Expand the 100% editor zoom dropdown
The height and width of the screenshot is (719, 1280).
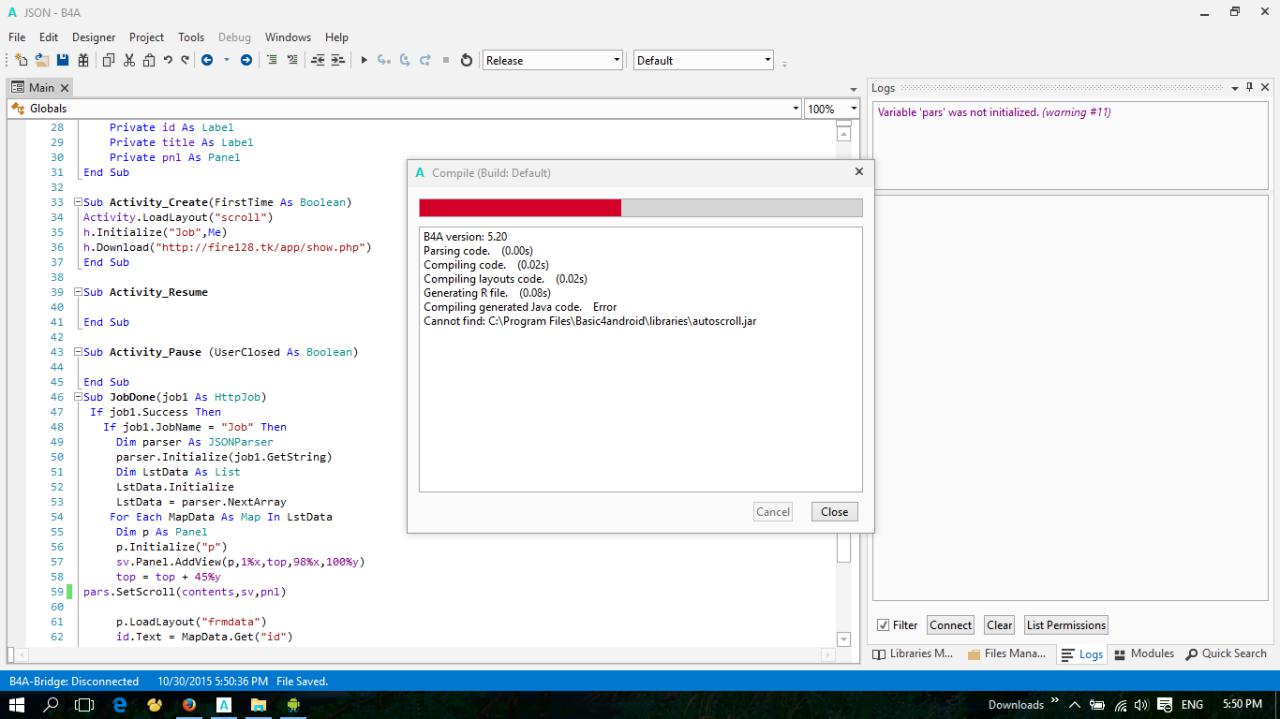(x=853, y=108)
